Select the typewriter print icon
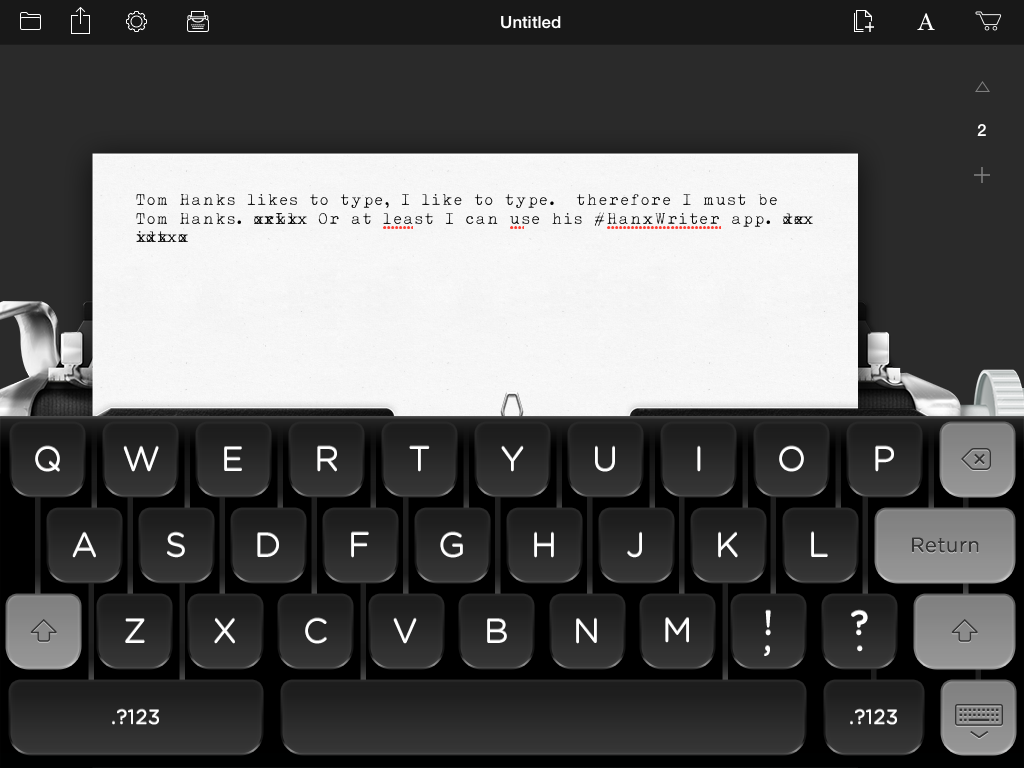 coord(198,21)
